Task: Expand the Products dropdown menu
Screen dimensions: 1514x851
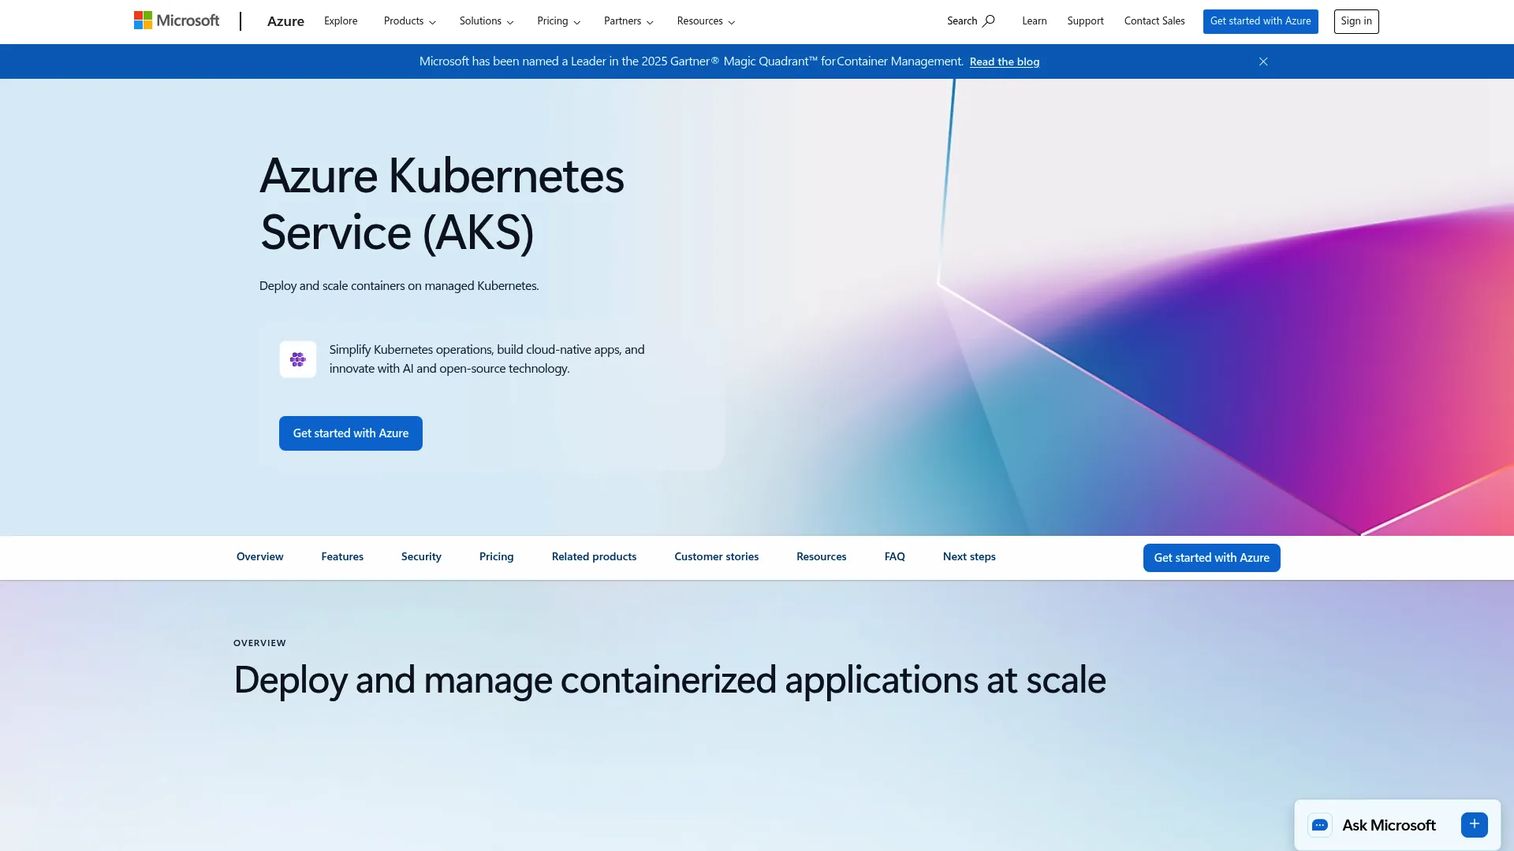Action: click(x=410, y=21)
